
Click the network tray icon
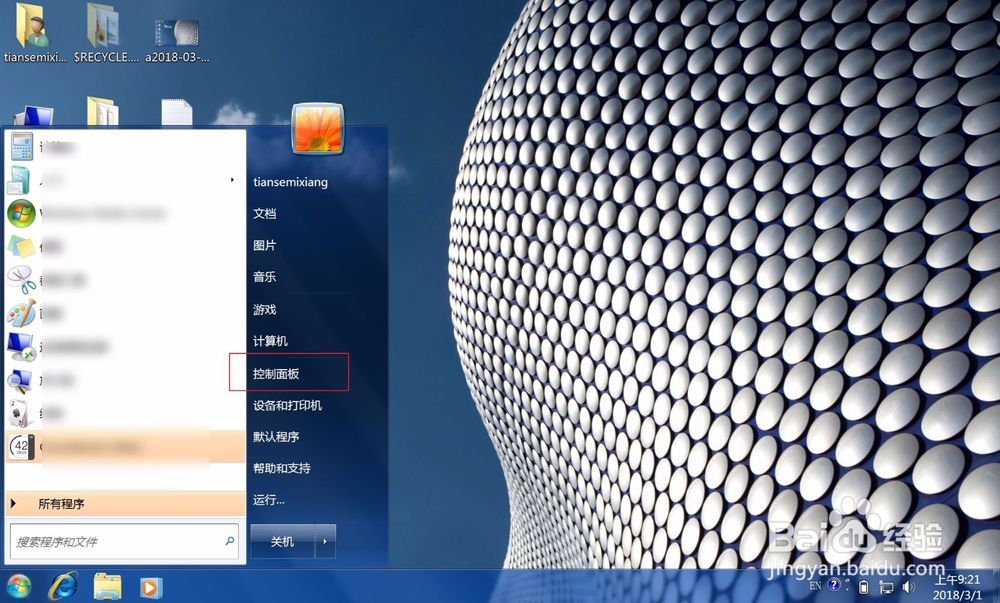click(x=886, y=586)
